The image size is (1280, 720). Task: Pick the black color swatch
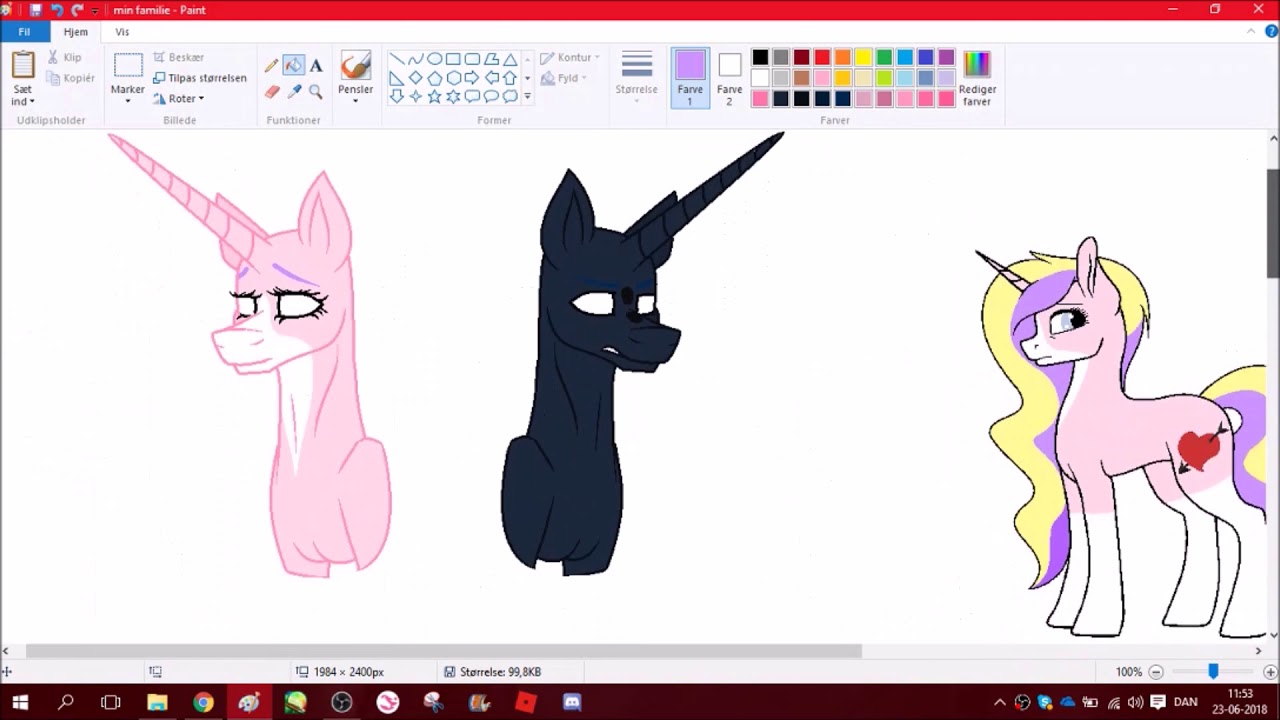[x=760, y=58]
